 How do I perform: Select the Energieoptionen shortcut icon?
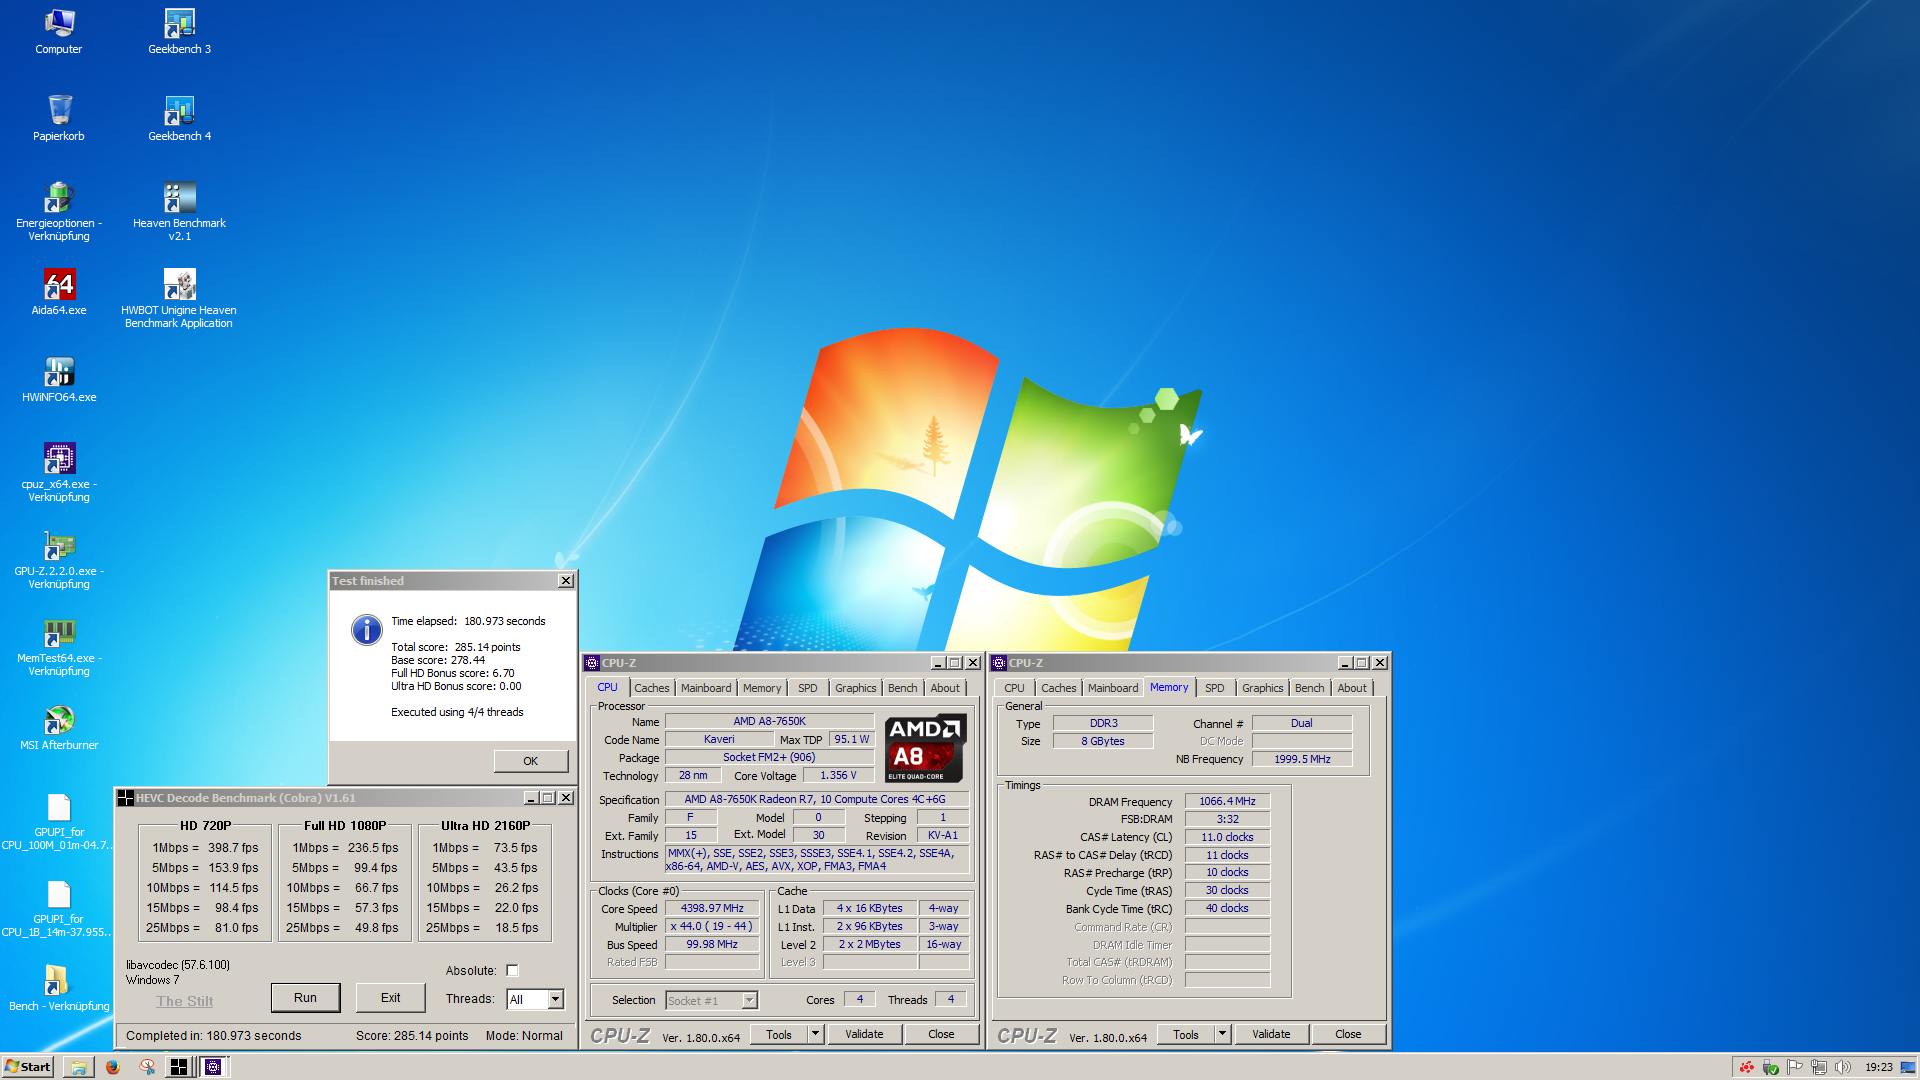pyautogui.click(x=59, y=211)
